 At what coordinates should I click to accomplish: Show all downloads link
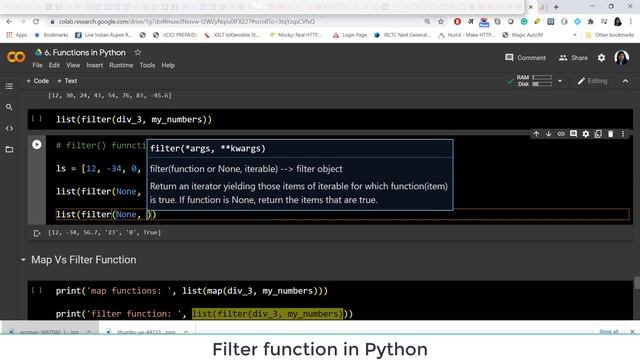[x=609, y=331]
